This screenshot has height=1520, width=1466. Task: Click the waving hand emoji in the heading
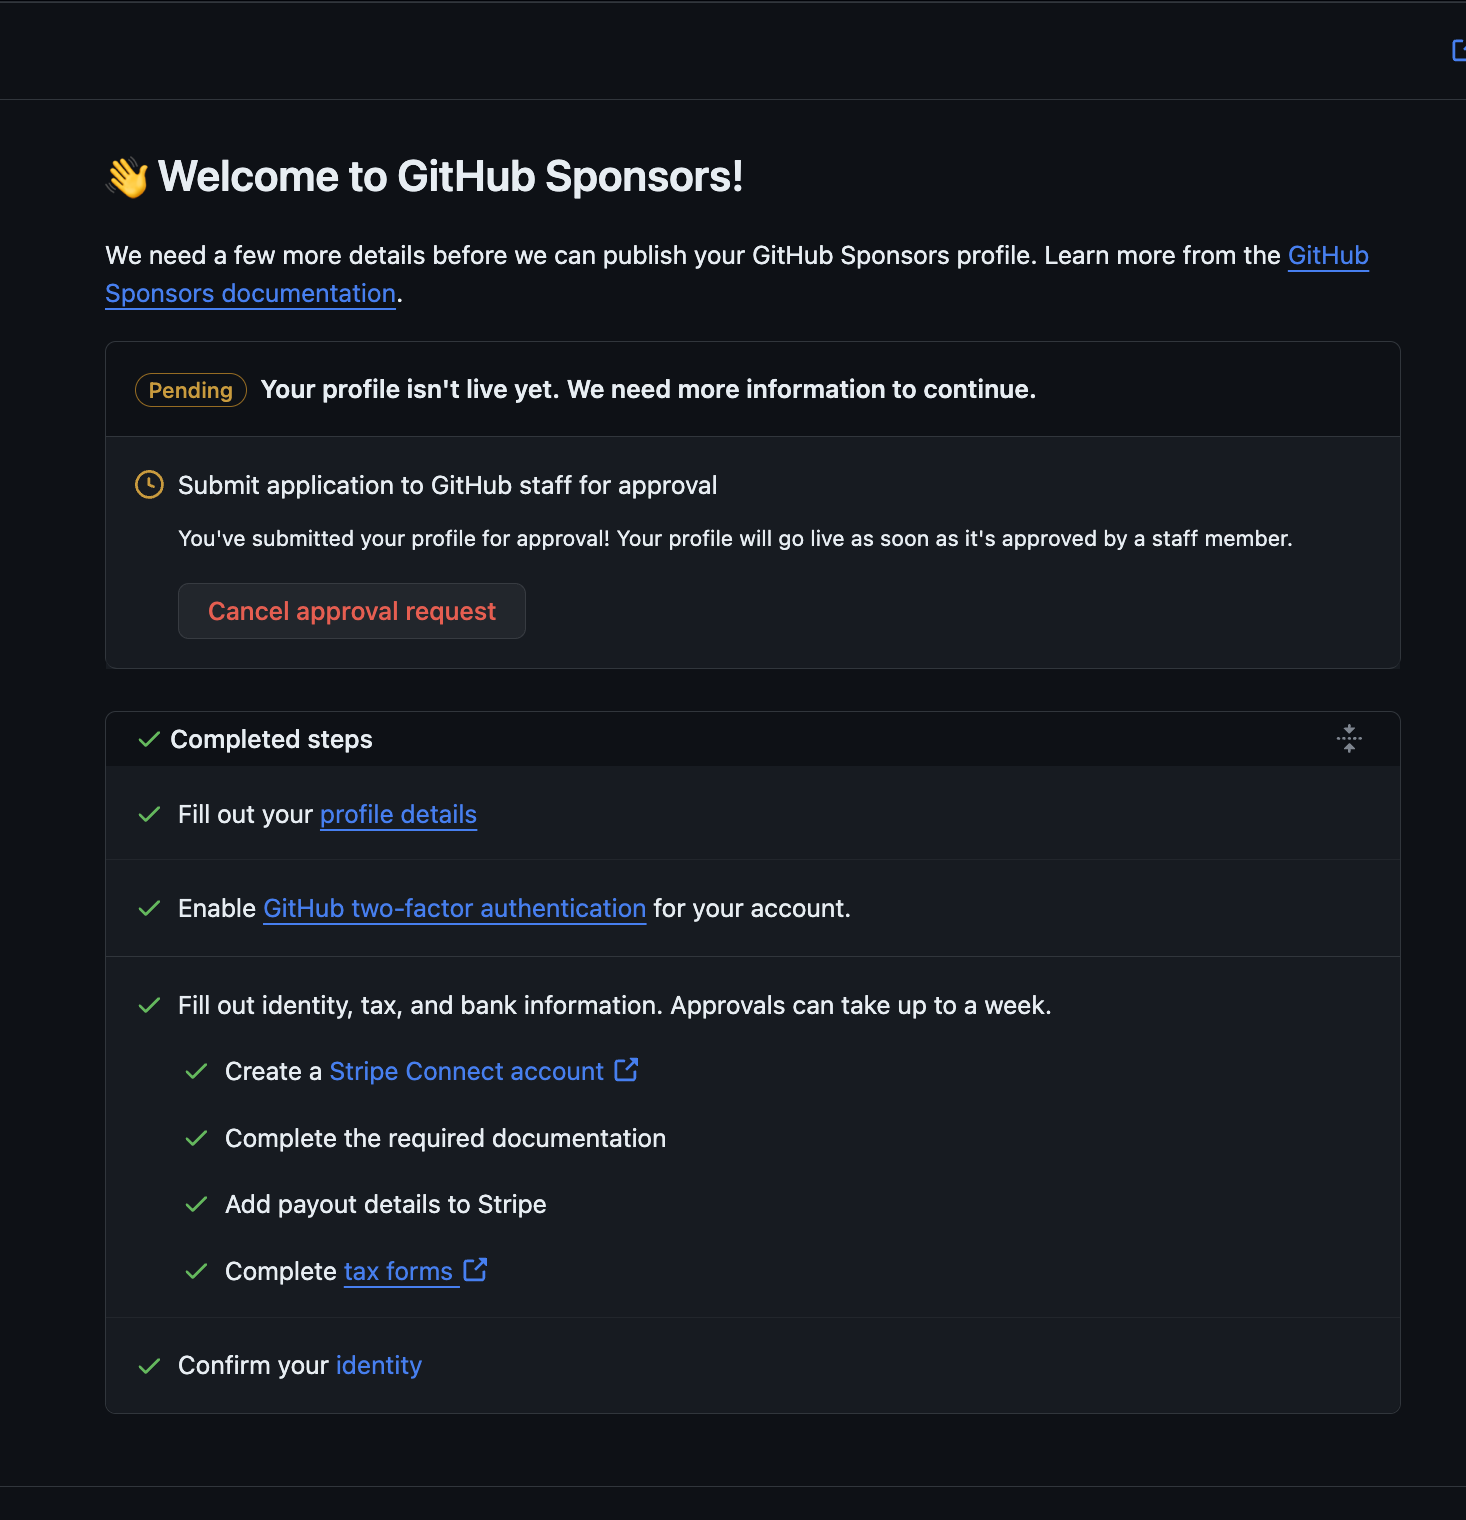coord(127,177)
